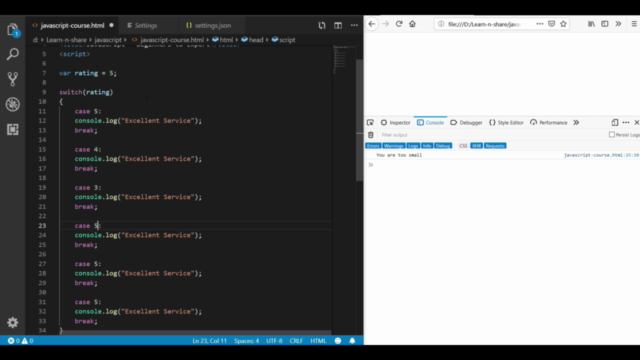Toggle the XHR filter
Viewport: 640px width, 360px height.
(476, 146)
